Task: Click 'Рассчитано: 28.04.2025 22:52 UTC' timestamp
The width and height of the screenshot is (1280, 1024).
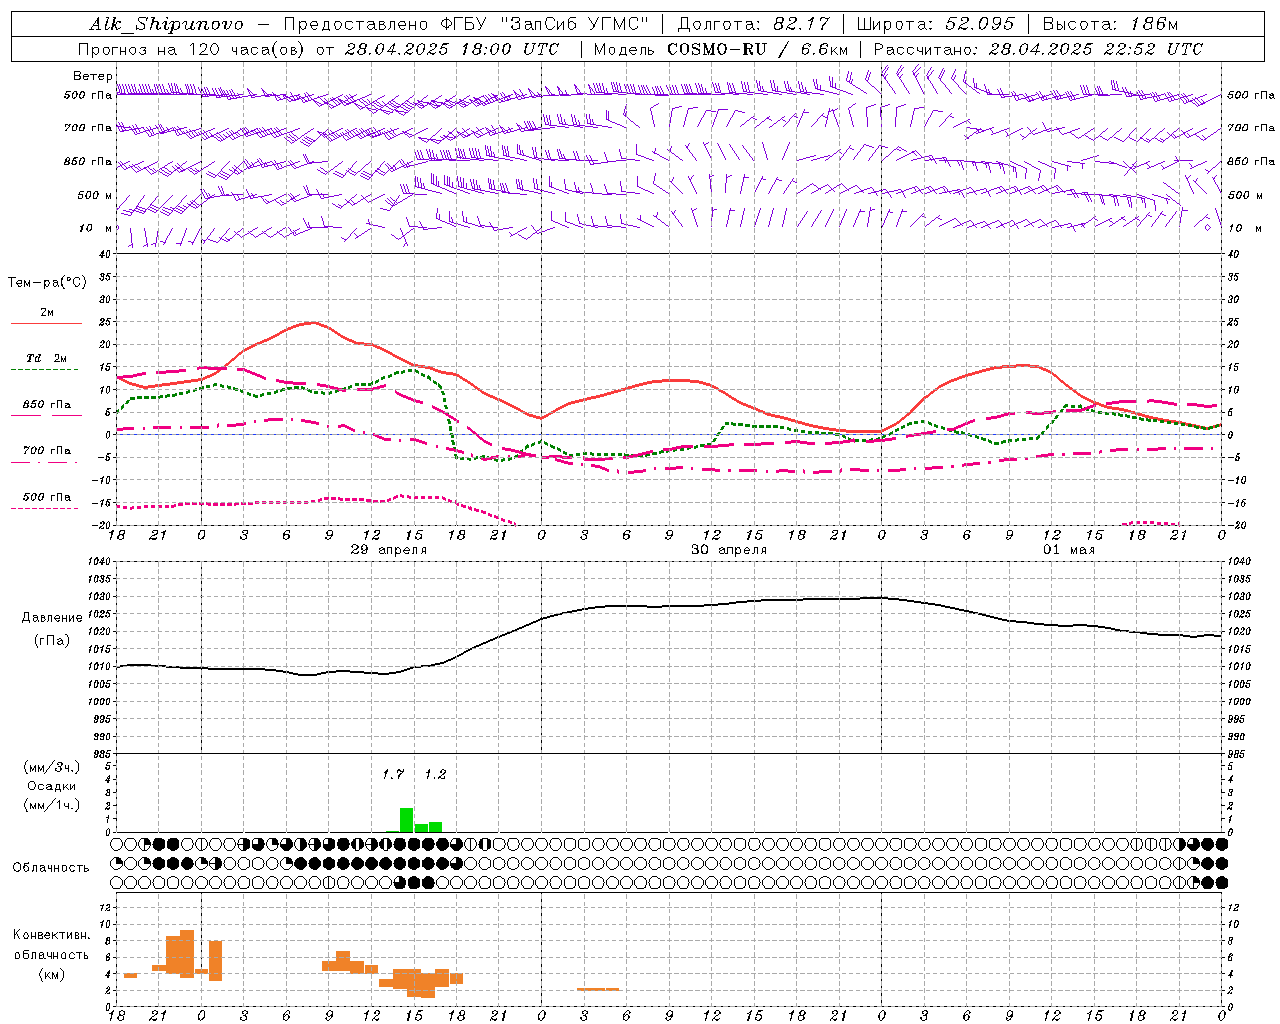Action: point(1038,49)
